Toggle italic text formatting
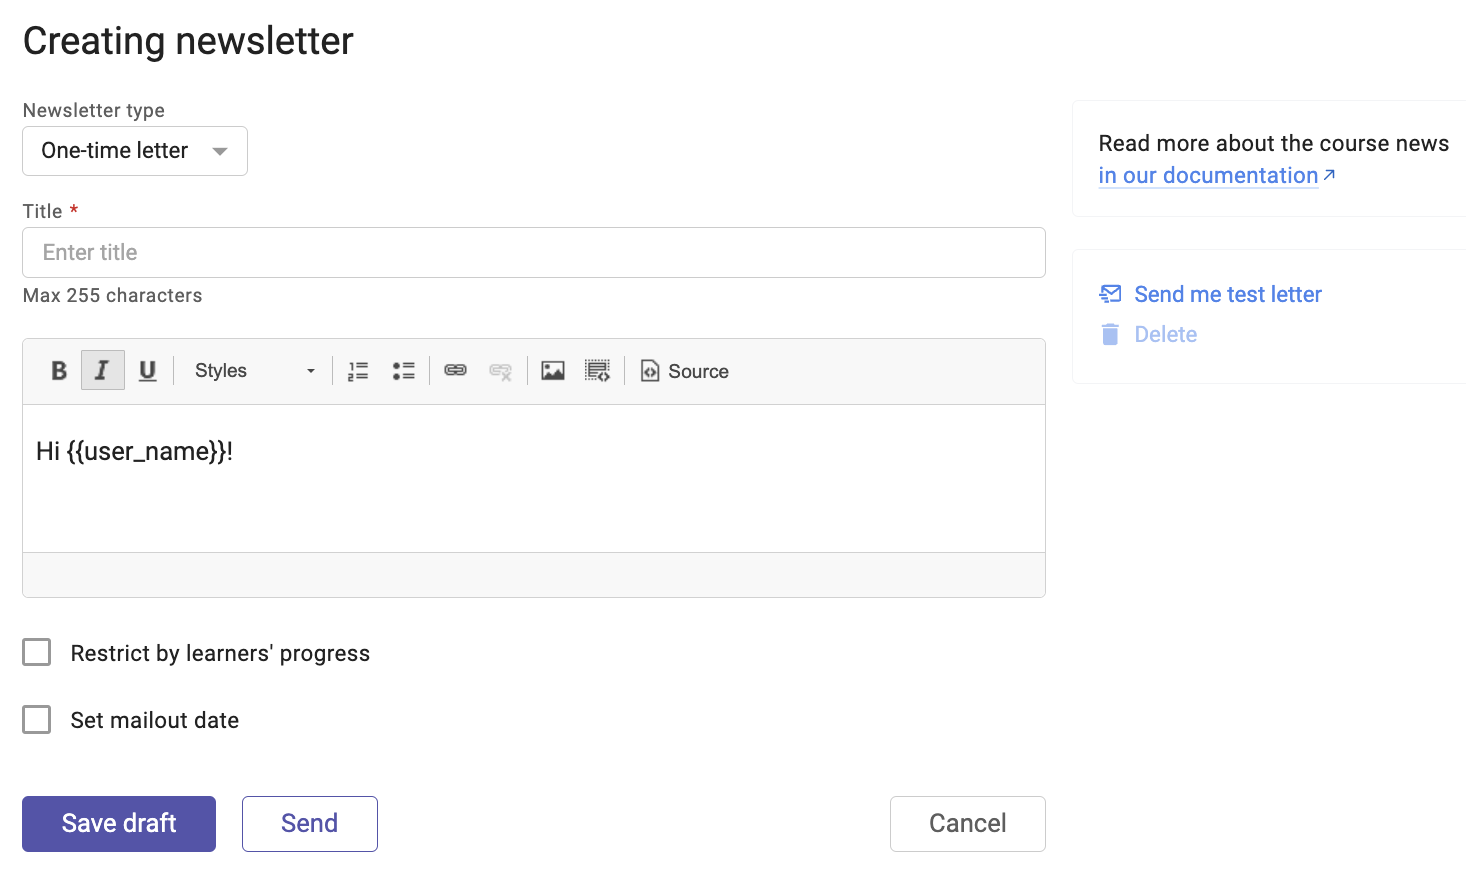The height and width of the screenshot is (874, 1466). pos(102,371)
